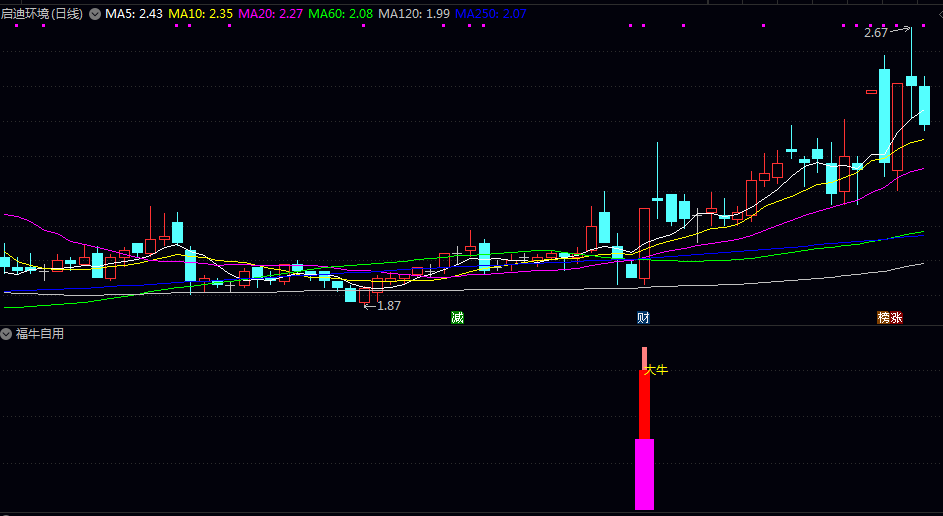Click the red bar above the magenta bar
The height and width of the screenshot is (516, 943).
click(x=644, y=404)
